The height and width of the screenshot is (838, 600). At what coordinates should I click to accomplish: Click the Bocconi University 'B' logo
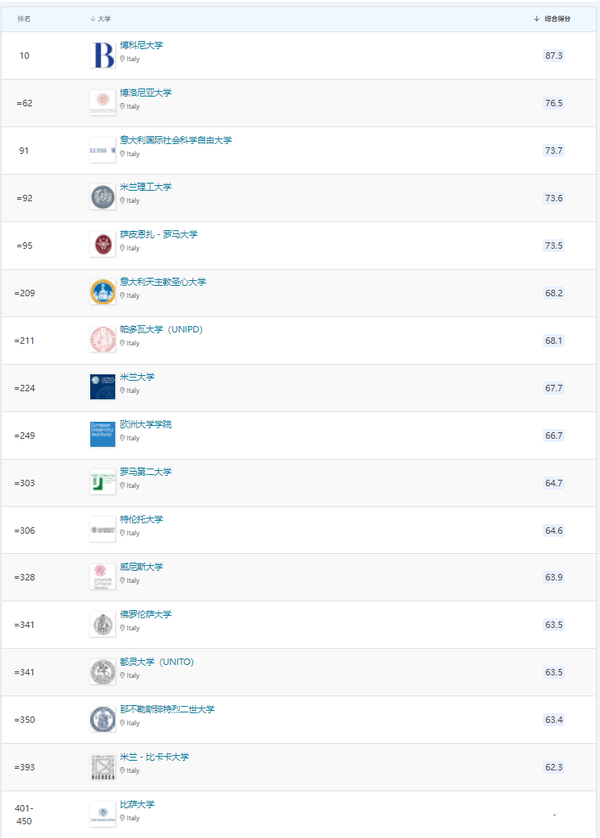[x=103, y=55]
